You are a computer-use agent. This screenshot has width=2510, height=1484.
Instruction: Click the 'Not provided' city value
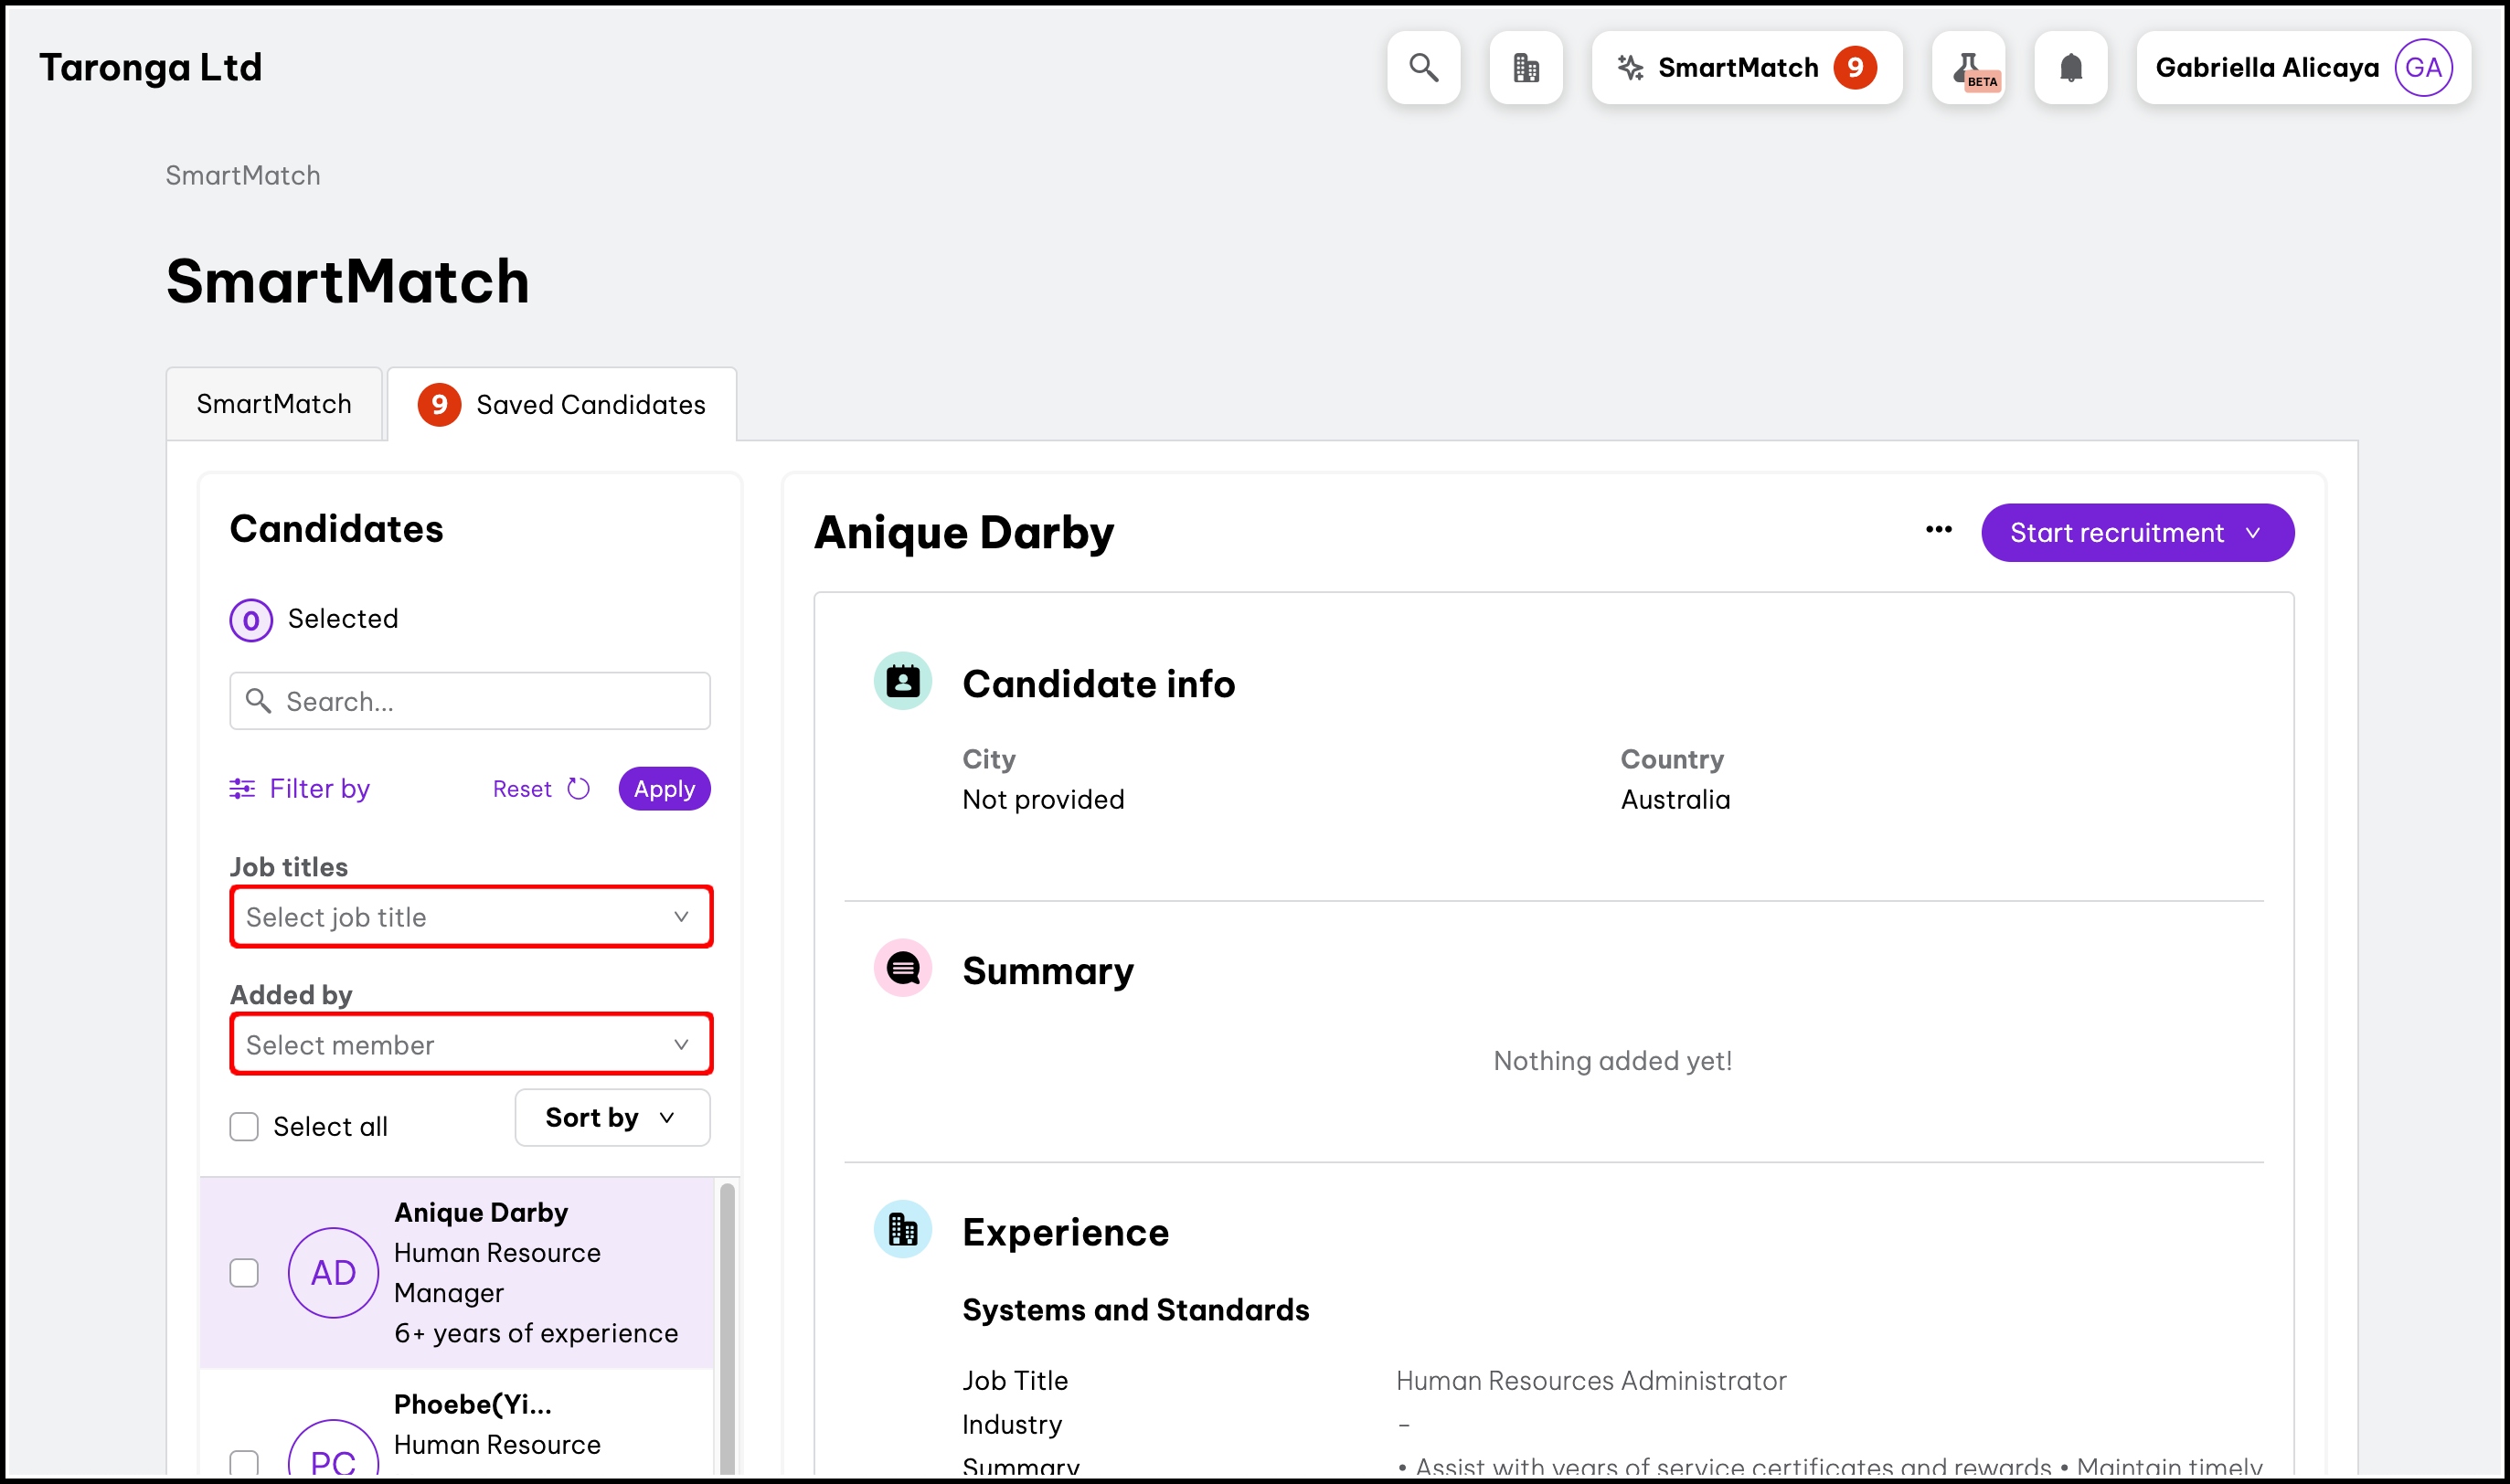click(x=1043, y=800)
